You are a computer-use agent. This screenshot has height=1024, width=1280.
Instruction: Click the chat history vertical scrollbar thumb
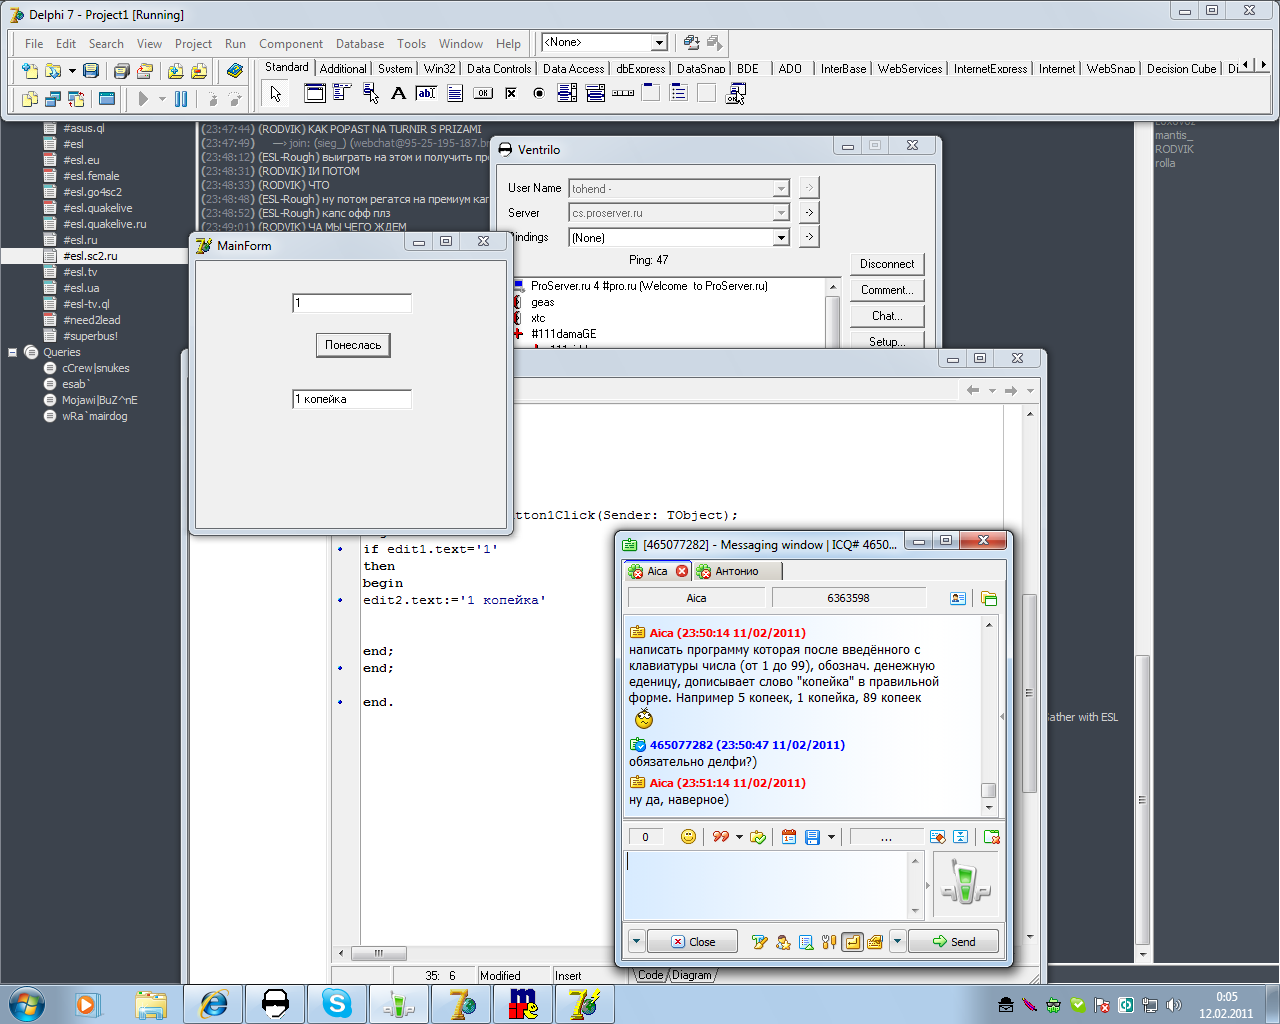tap(988, 790)
